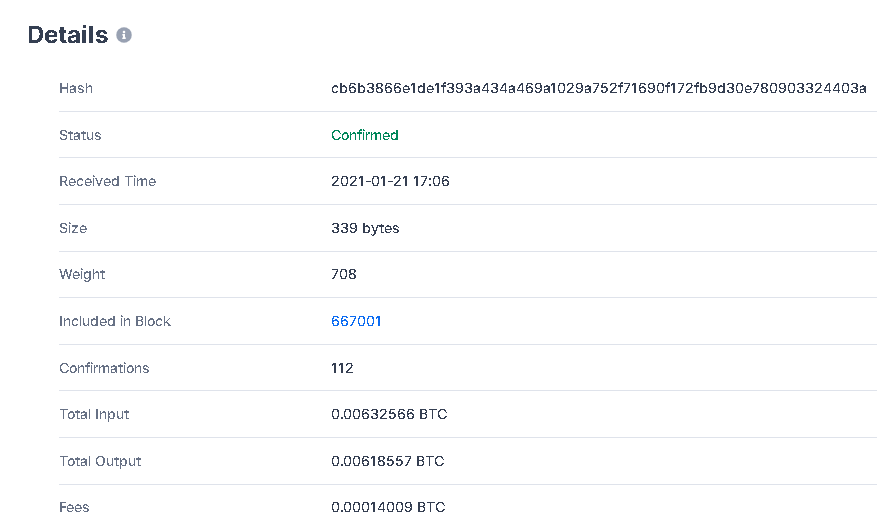Click the Received Time label
This screenshot has width=892, height=517.
coord(108,181)
